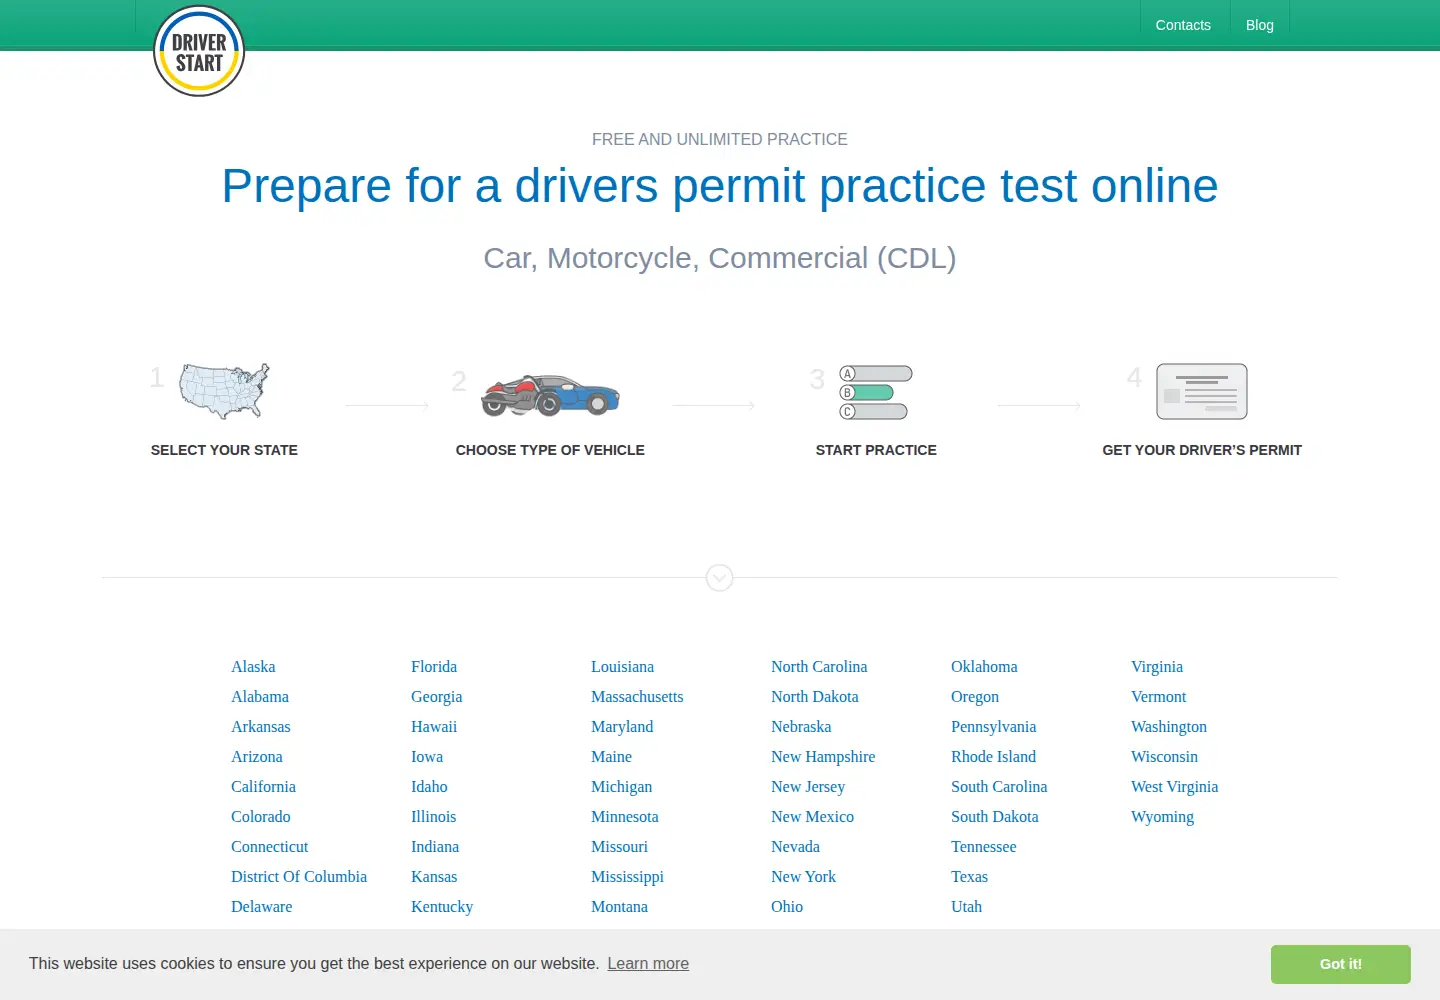The height and width of the screenshot is (1000, 1440).
Task: Open the West Virginia link
Action: click(x=1174, y=787)
